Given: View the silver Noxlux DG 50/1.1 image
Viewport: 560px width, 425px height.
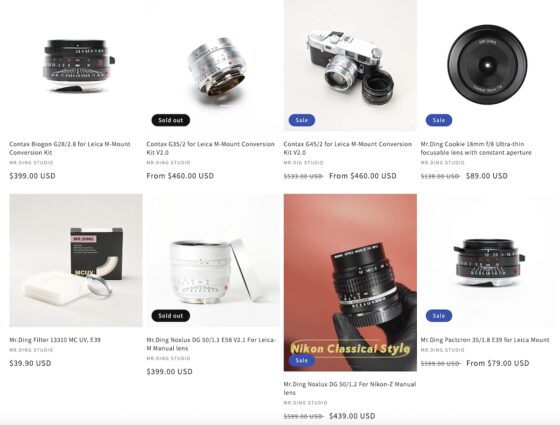Looking at the screenshot, I should tap(213, 260).
